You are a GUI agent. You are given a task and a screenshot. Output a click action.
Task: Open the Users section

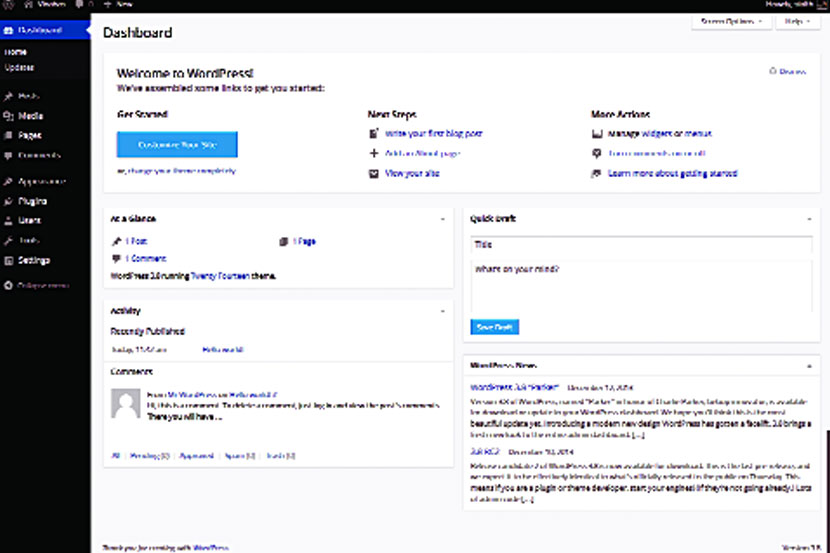point(29,220)
